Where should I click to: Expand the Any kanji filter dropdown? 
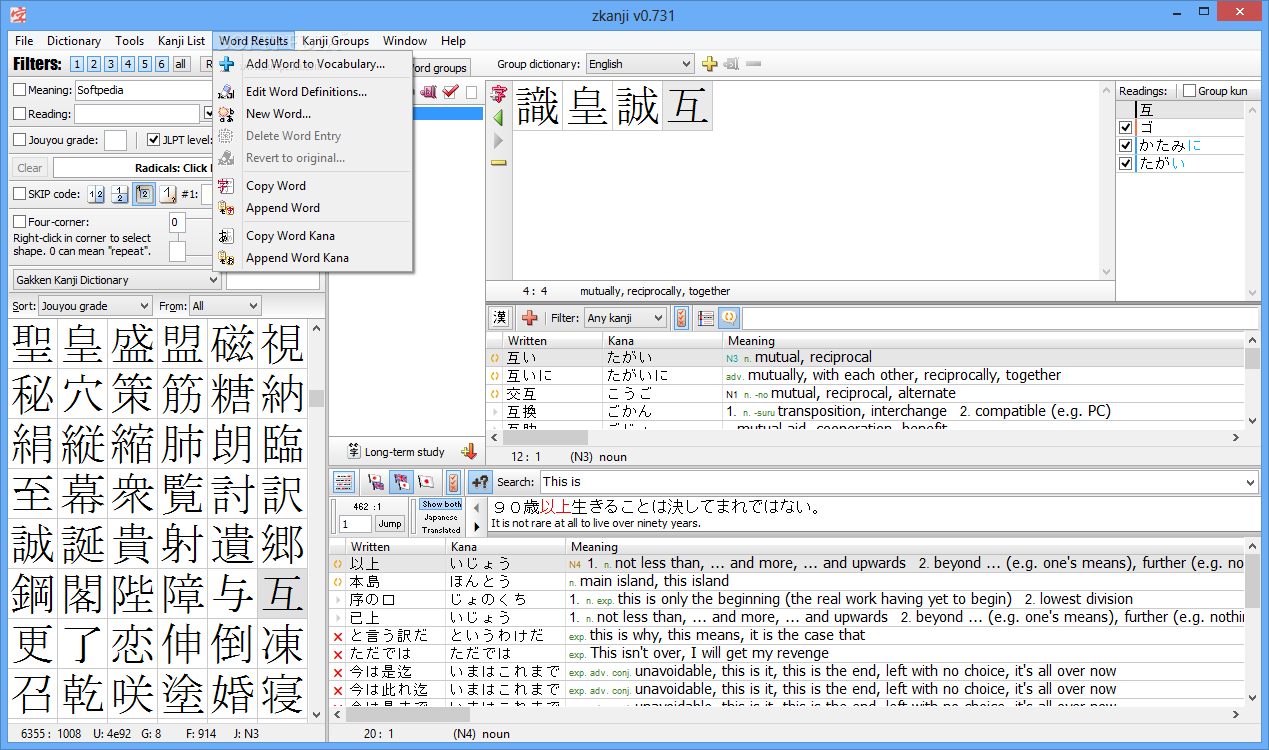pyautogui.click(x=626, y=318)
